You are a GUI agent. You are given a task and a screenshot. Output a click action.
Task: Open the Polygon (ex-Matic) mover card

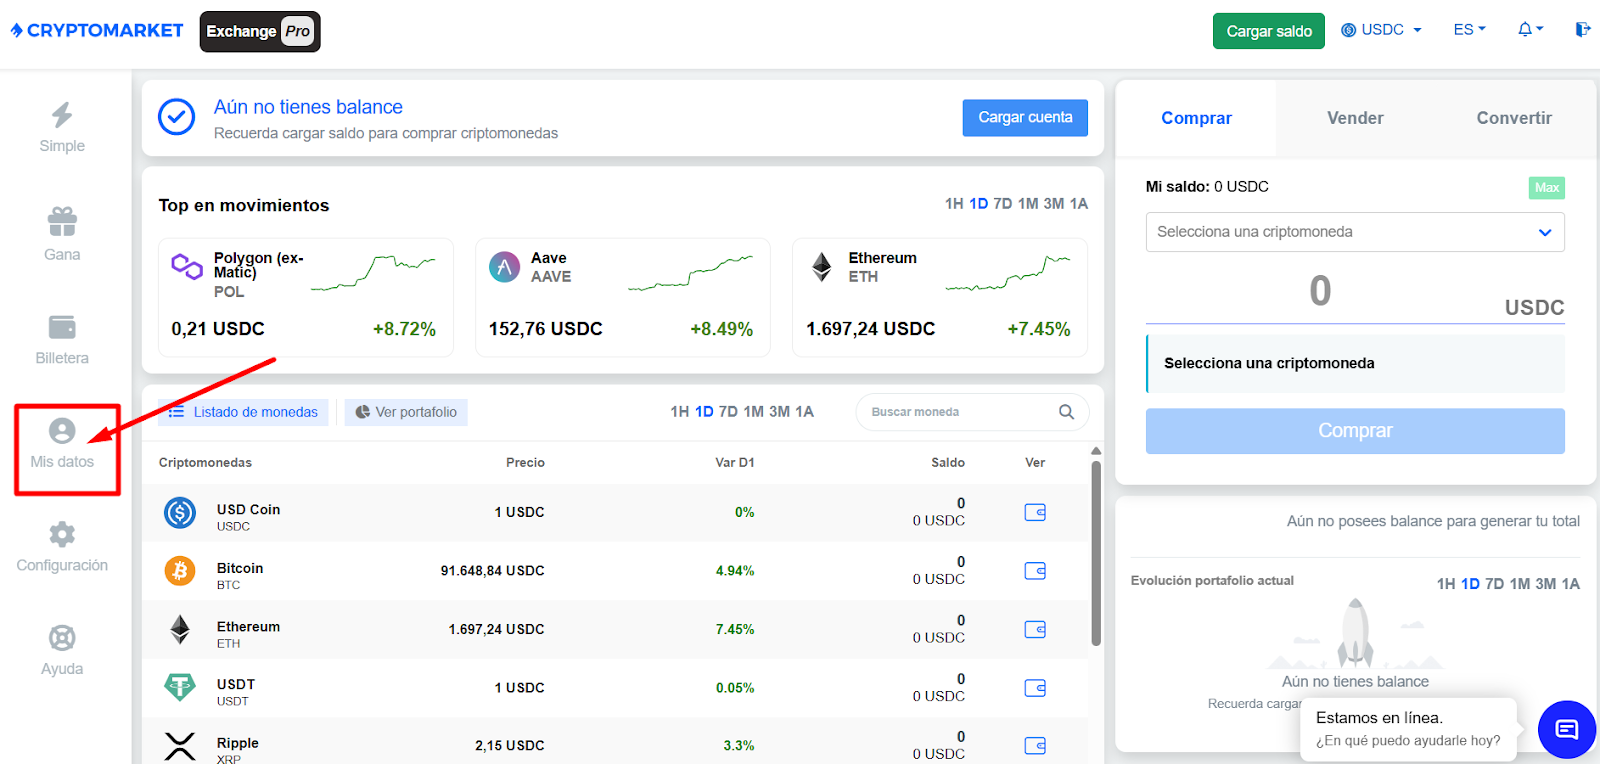(306, 297)
